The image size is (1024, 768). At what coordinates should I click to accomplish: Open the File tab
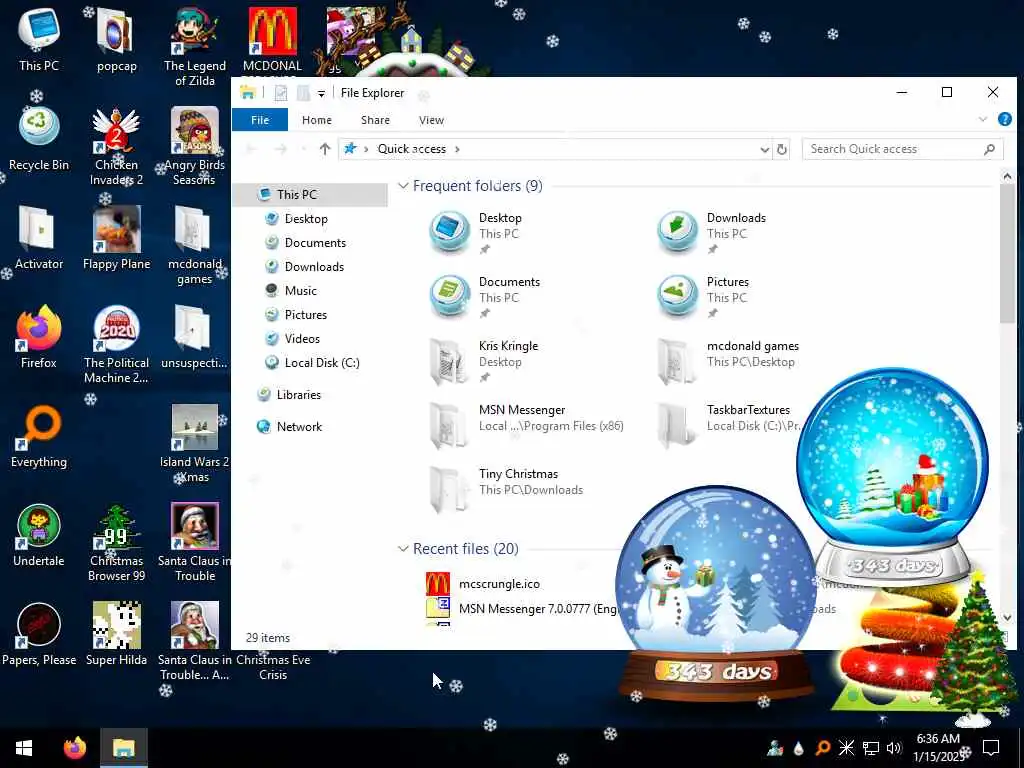tap(260, 120)
